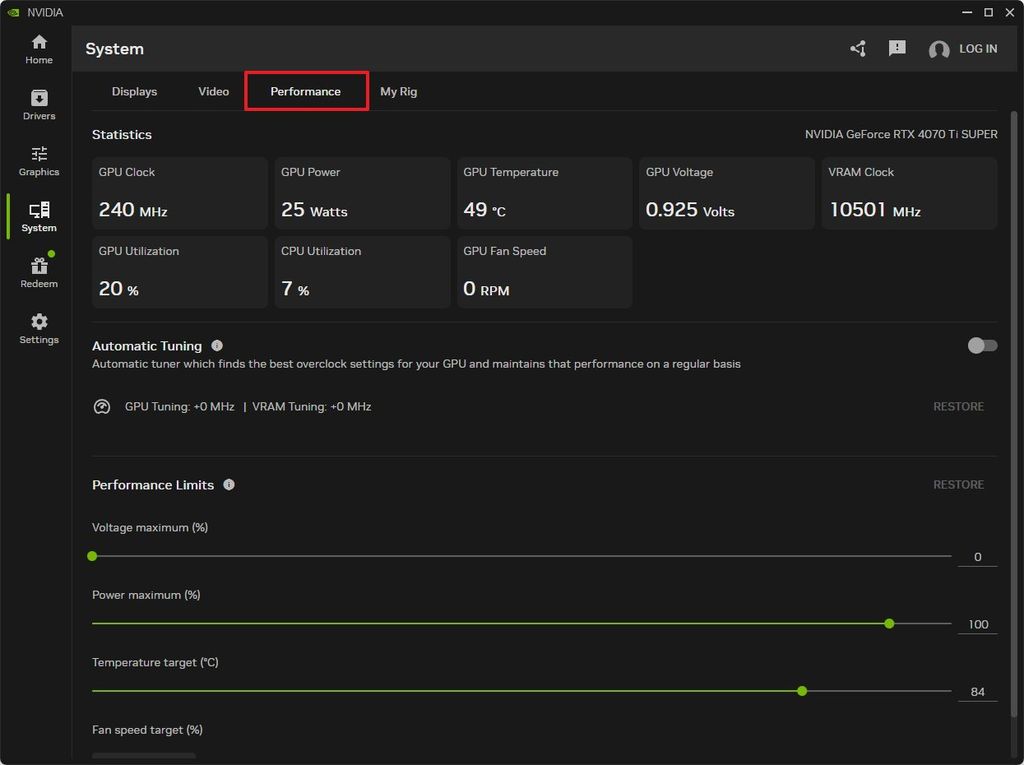Open the My Rig tab
1024x765 pixels.
point(398,91)
